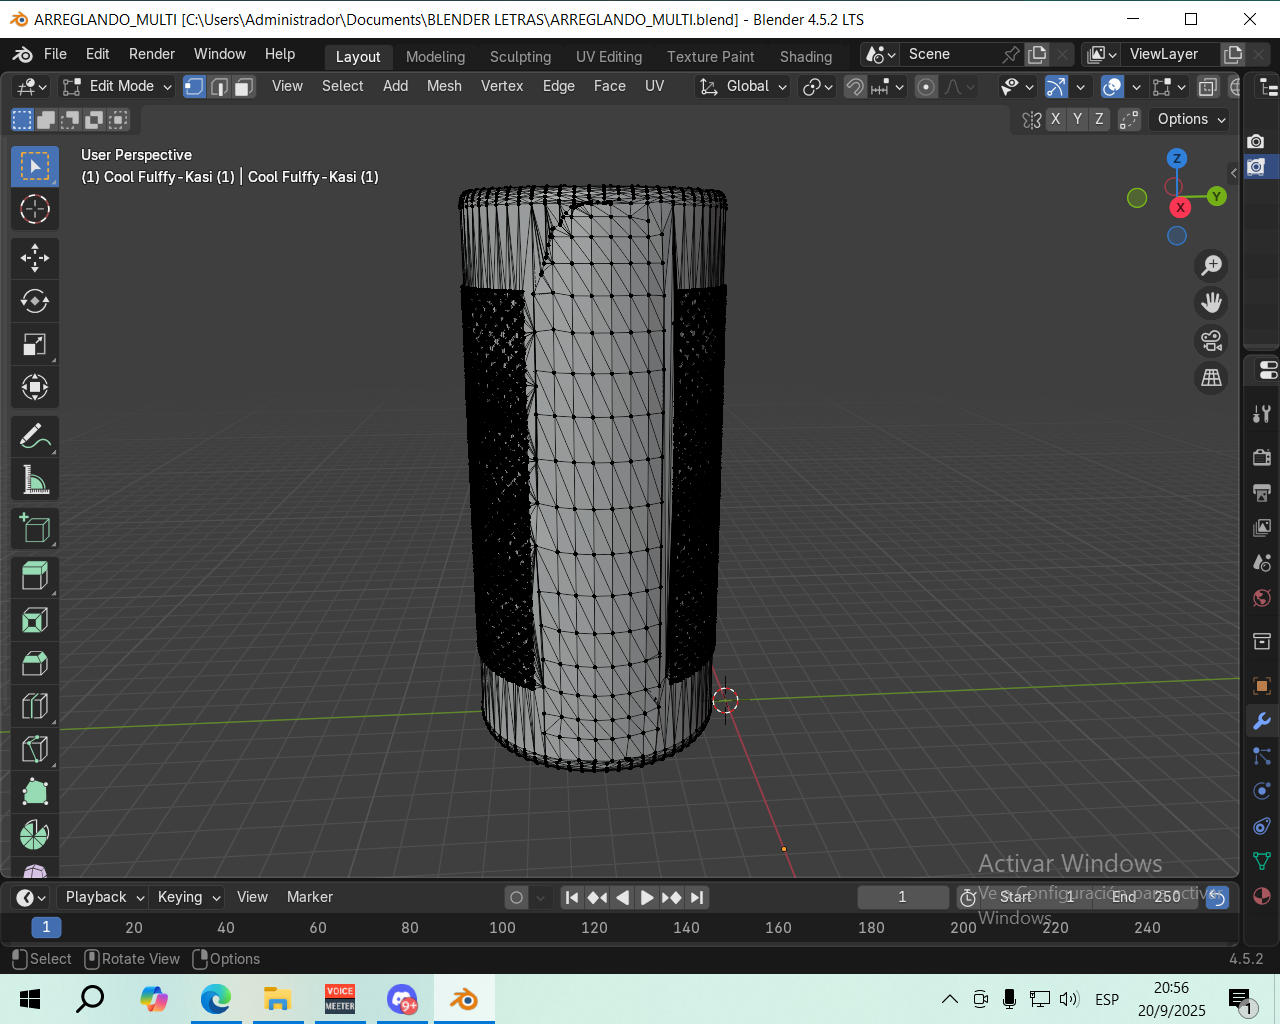Image resolution: width=1280 pixels, height=1024 pixels.
Task: Switch to the UV Editing workspace tab
Action: 608,57
